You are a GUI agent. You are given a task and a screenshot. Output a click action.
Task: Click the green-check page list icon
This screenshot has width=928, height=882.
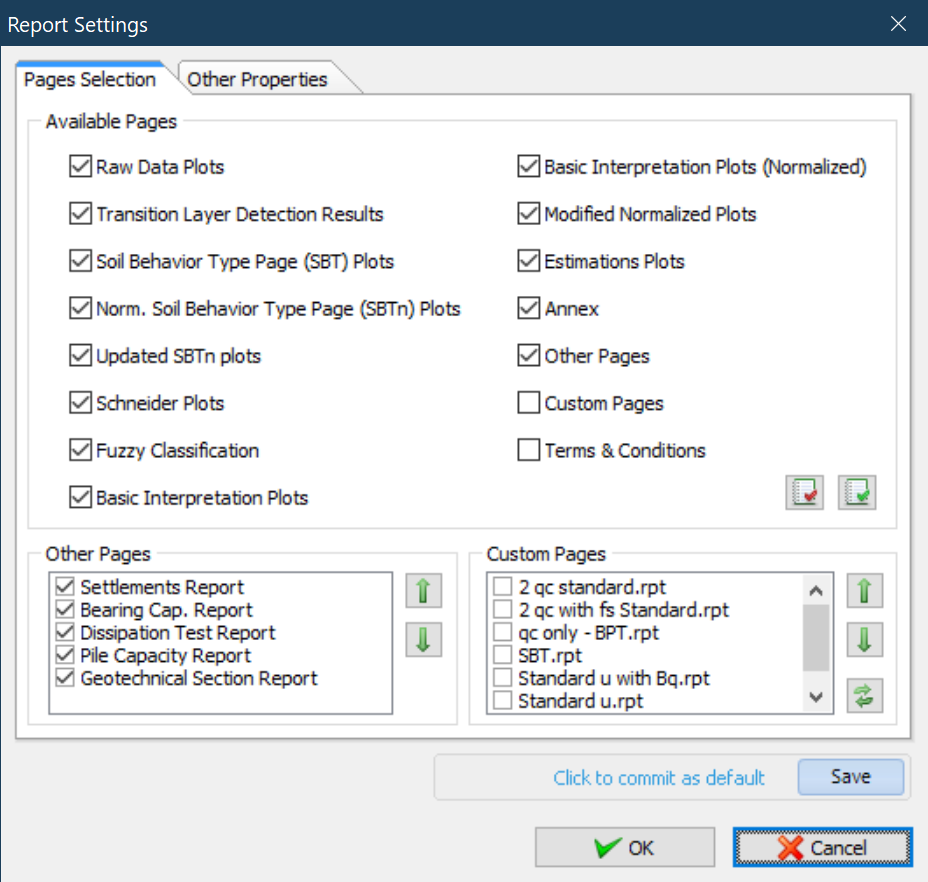coord(857,493)
